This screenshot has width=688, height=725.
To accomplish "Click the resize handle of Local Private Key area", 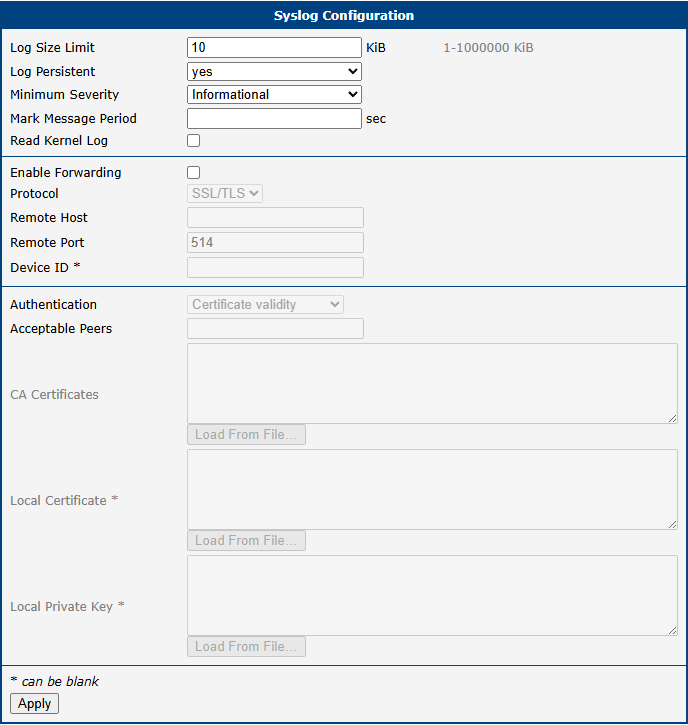I will coord(673,630).
